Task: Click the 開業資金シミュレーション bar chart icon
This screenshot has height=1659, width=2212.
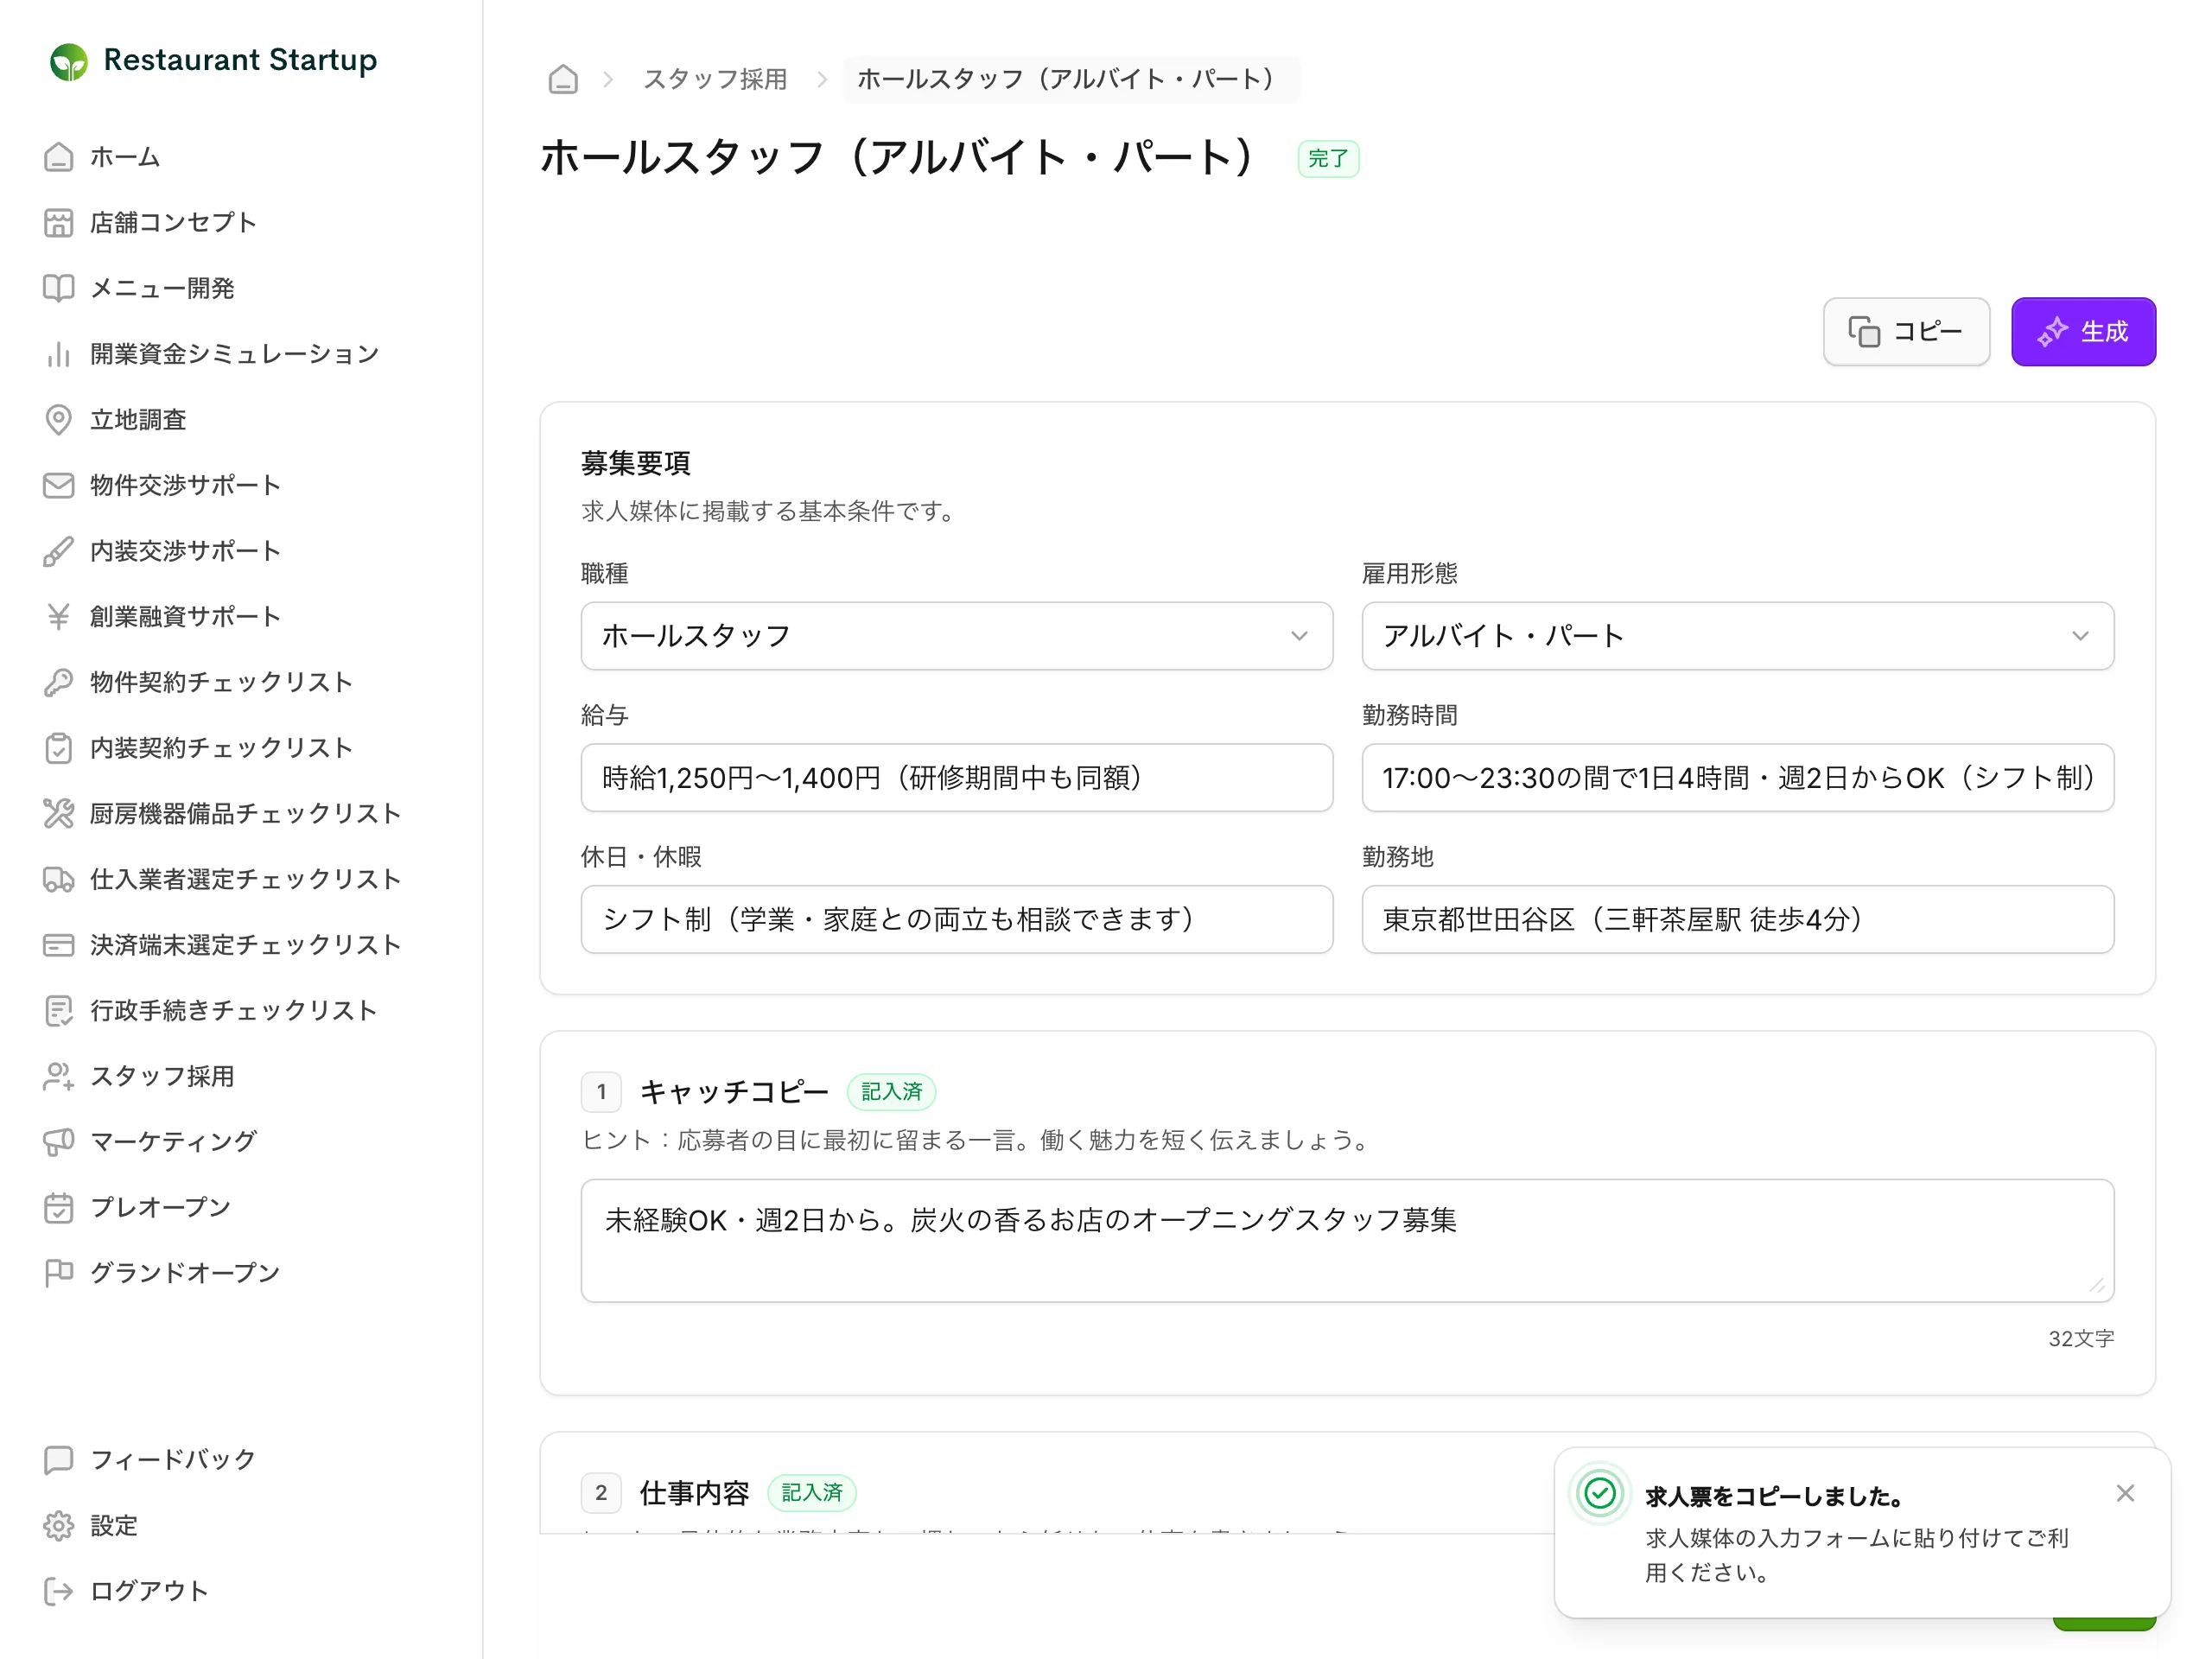Action: [59, 354]
